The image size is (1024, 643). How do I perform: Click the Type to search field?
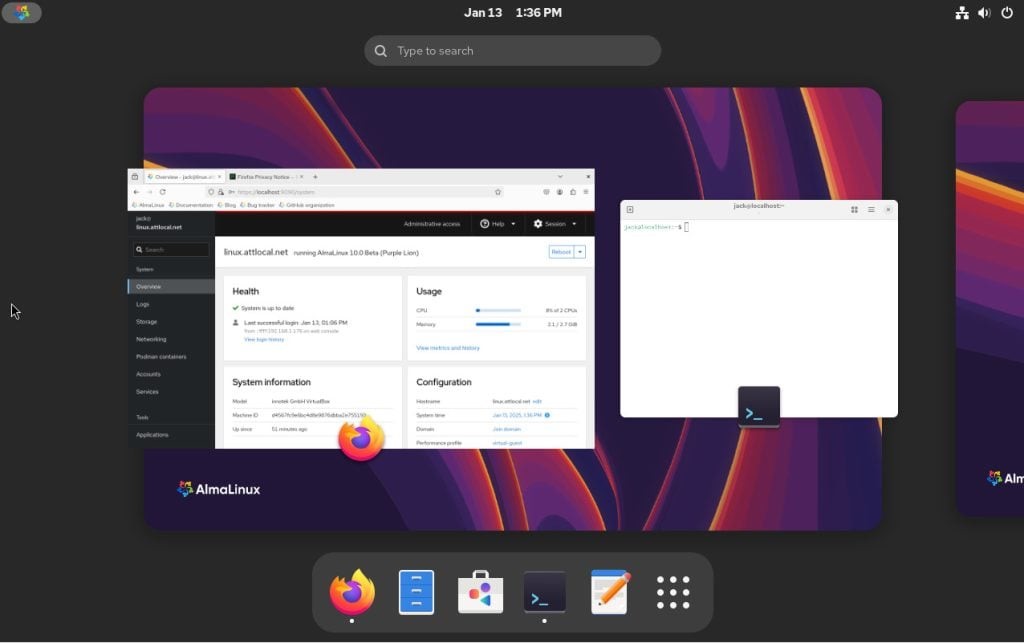click(512, 51)
